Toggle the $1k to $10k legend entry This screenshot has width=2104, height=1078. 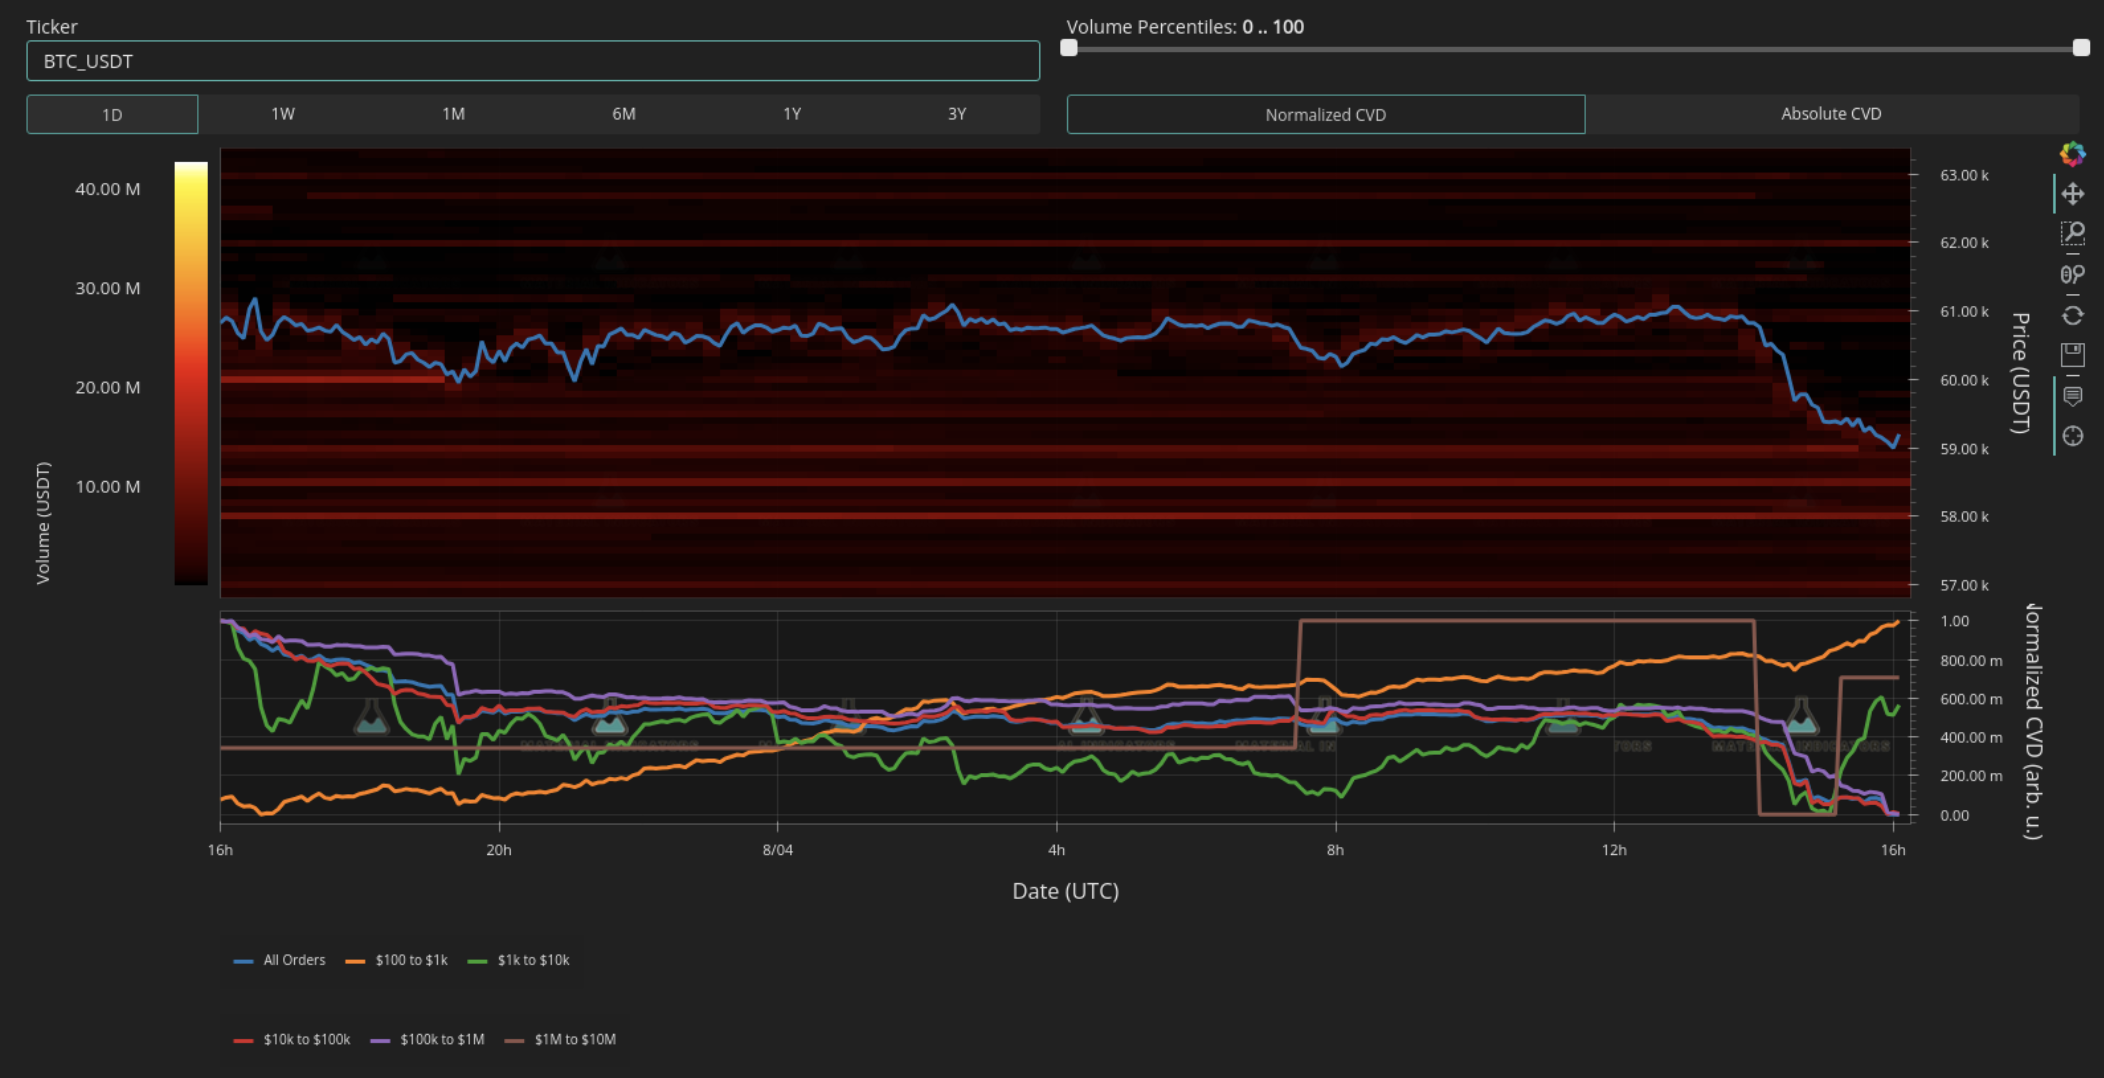518,960
